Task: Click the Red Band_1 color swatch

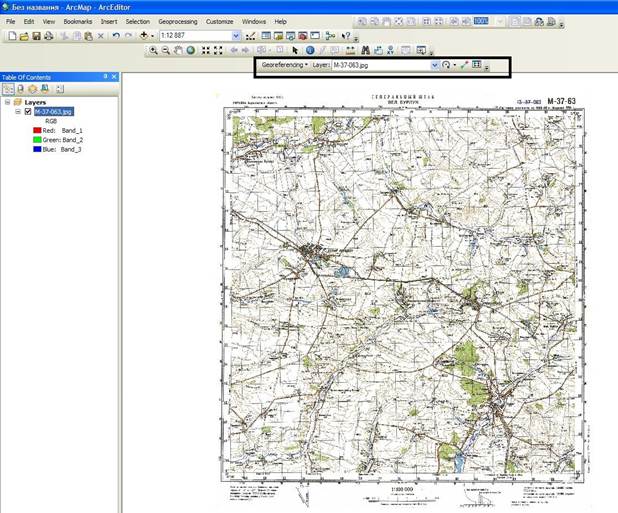Action: [37, 130]
